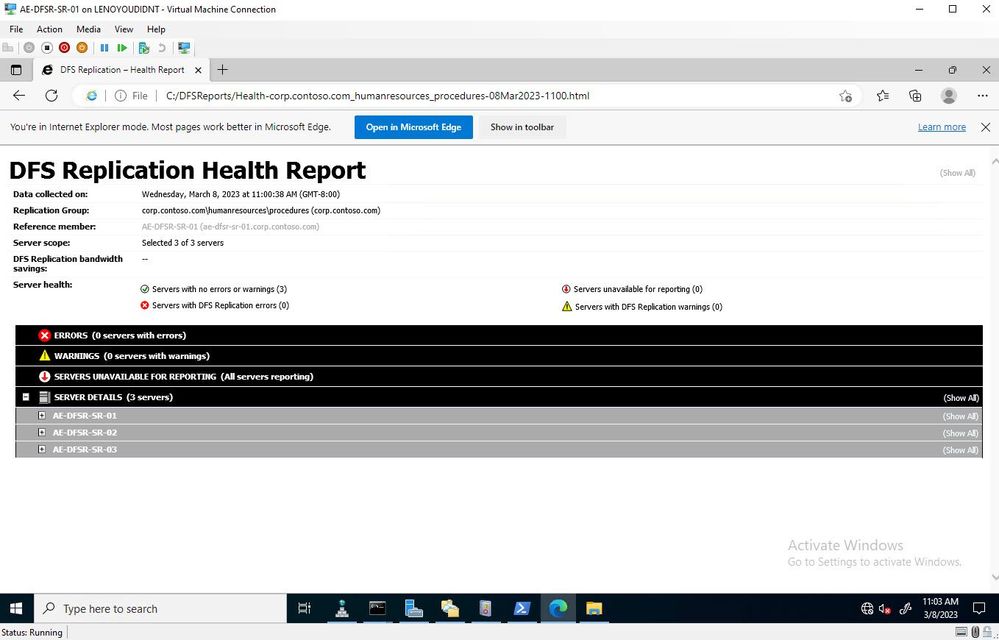Pause the virtual machine
The width and height of the screenshot is (999, 640).
click(x=104, y=48)
